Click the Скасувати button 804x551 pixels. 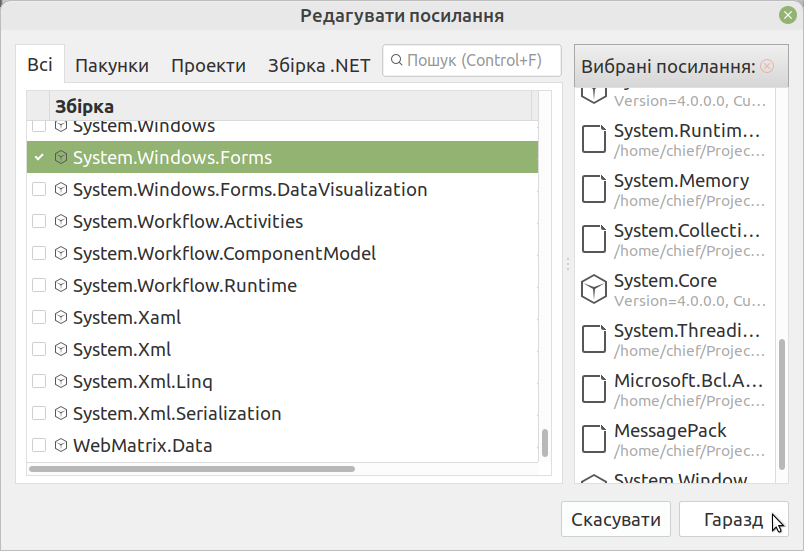click(616, 519)
